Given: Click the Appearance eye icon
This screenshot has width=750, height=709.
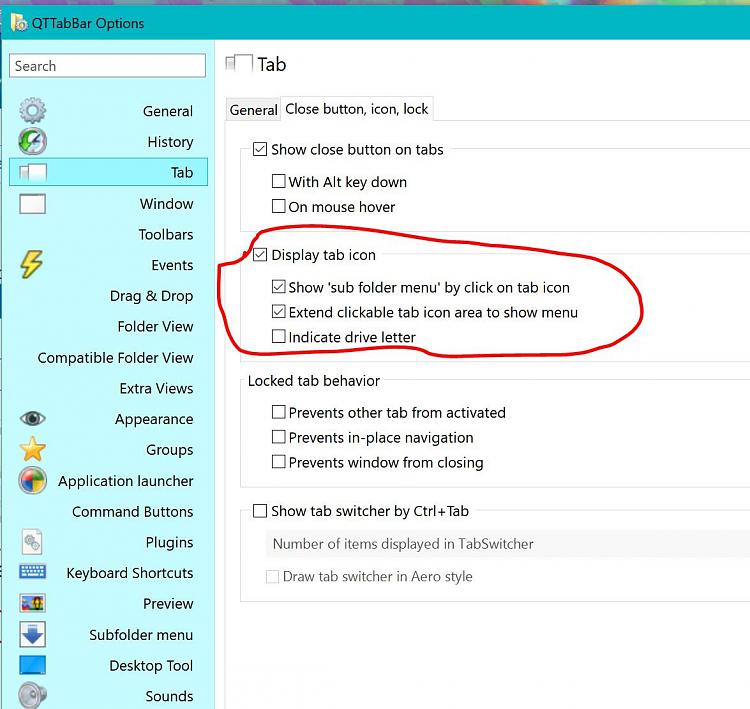Looking at the screenshot, I should tap(33, 419).
